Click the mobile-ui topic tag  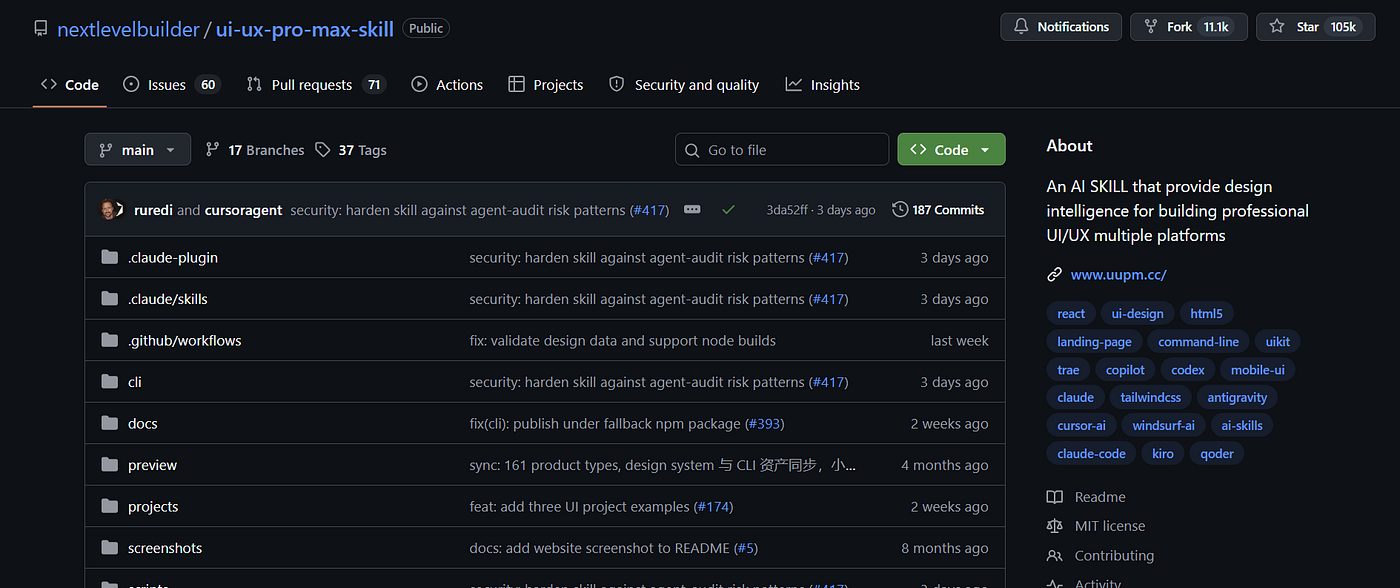click(1257, 370)
